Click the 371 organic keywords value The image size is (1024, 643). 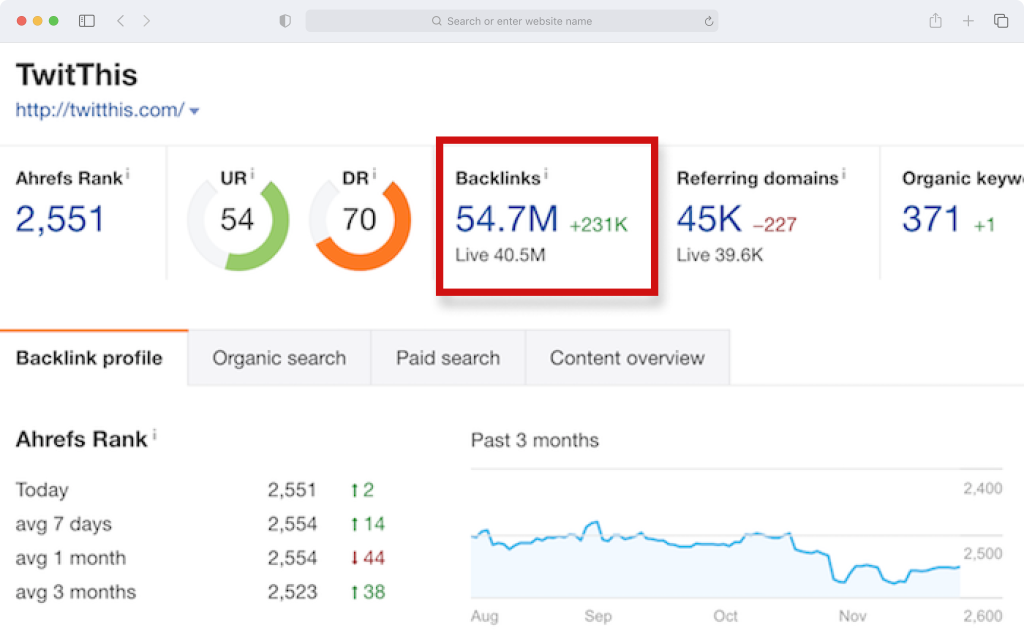[x=931, y=219]
